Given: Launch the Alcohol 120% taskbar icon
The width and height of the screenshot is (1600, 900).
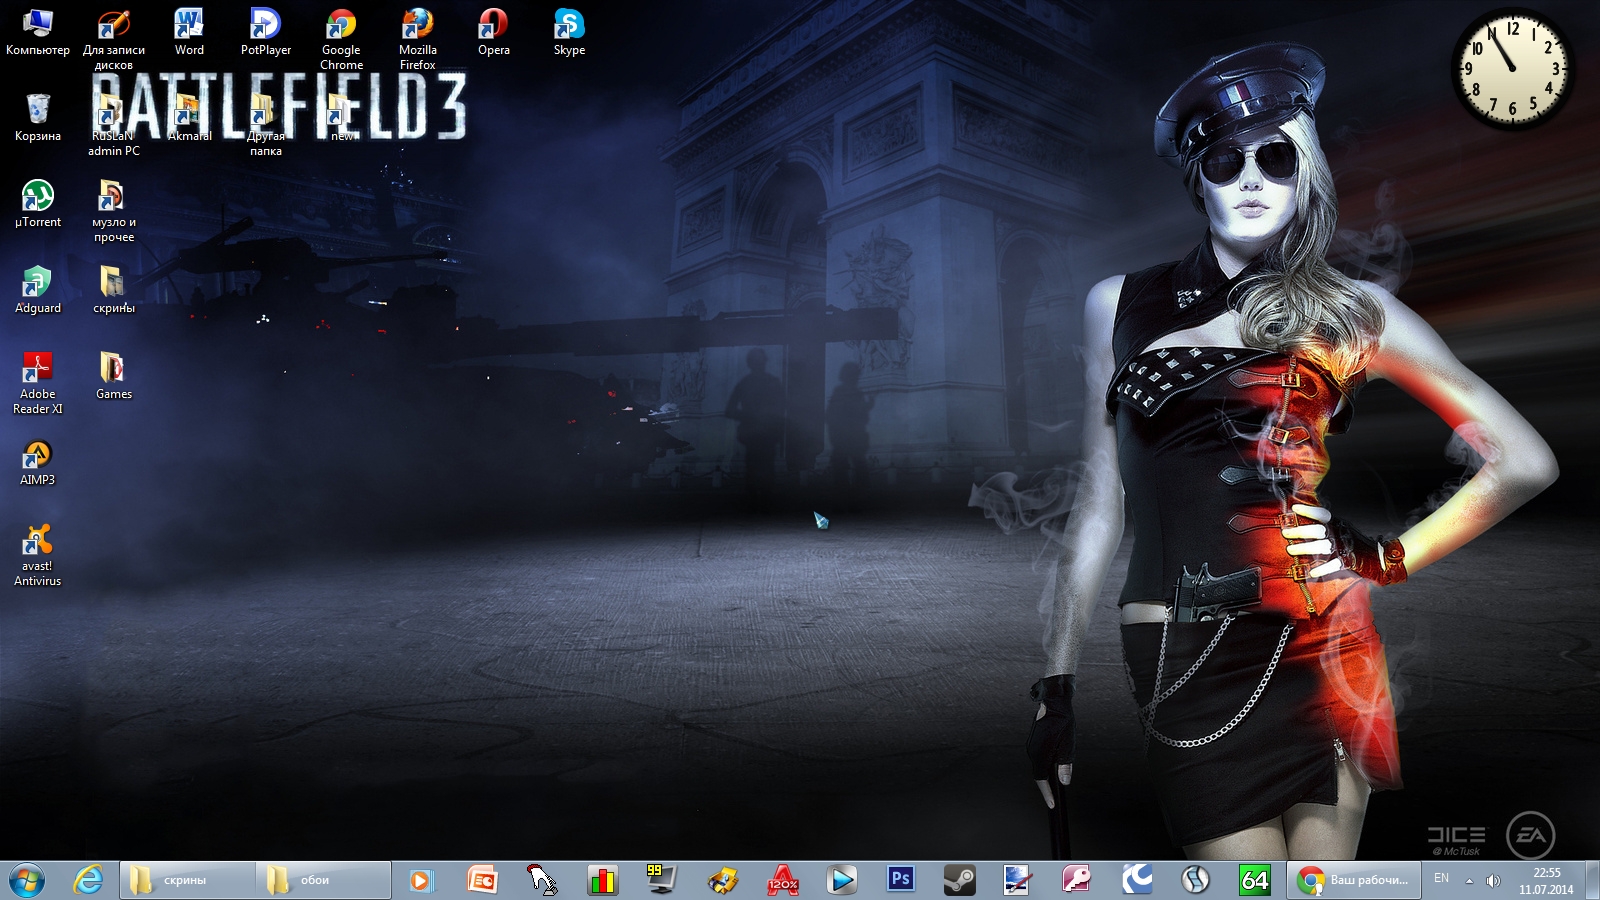Looking at the screenshot, I should [782, 880].
